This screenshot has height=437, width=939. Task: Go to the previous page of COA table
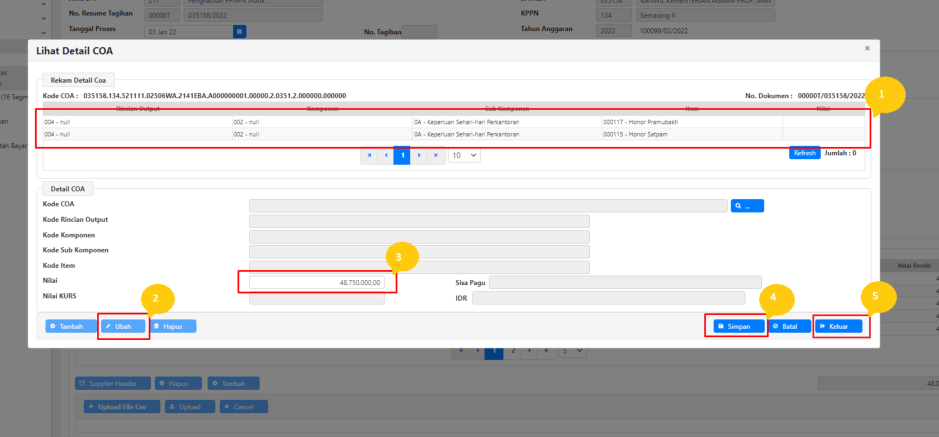pos(386,155)
